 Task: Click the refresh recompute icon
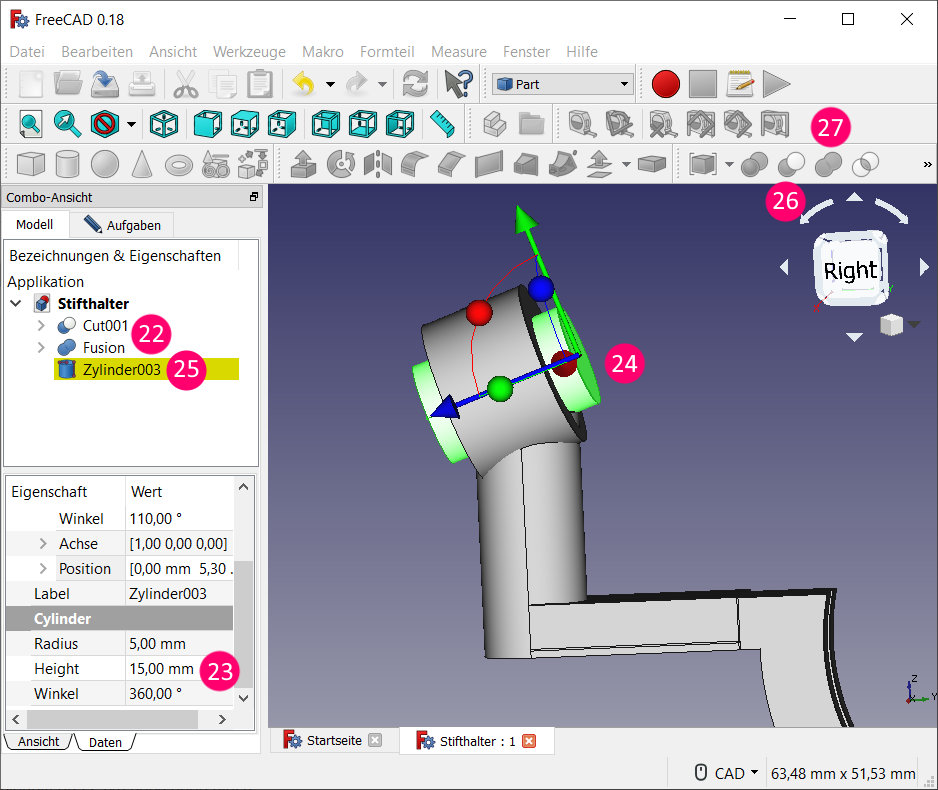pyautogui.click(x=414, y=84)
